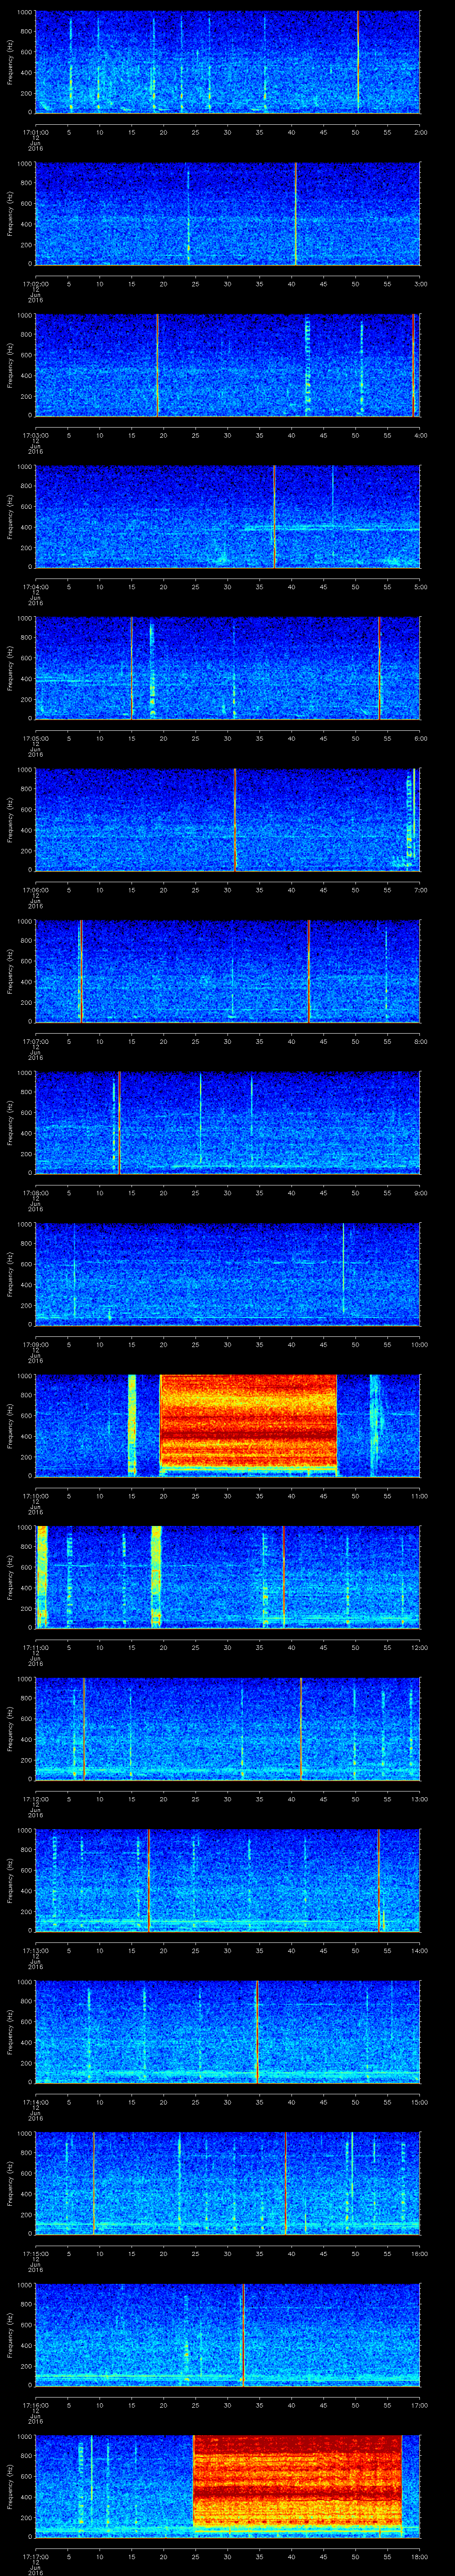Click the yellow-green bar at 15s in 17:10 spectrogram
This screenshot has width=455, height=2576.
pos(131,1425)
